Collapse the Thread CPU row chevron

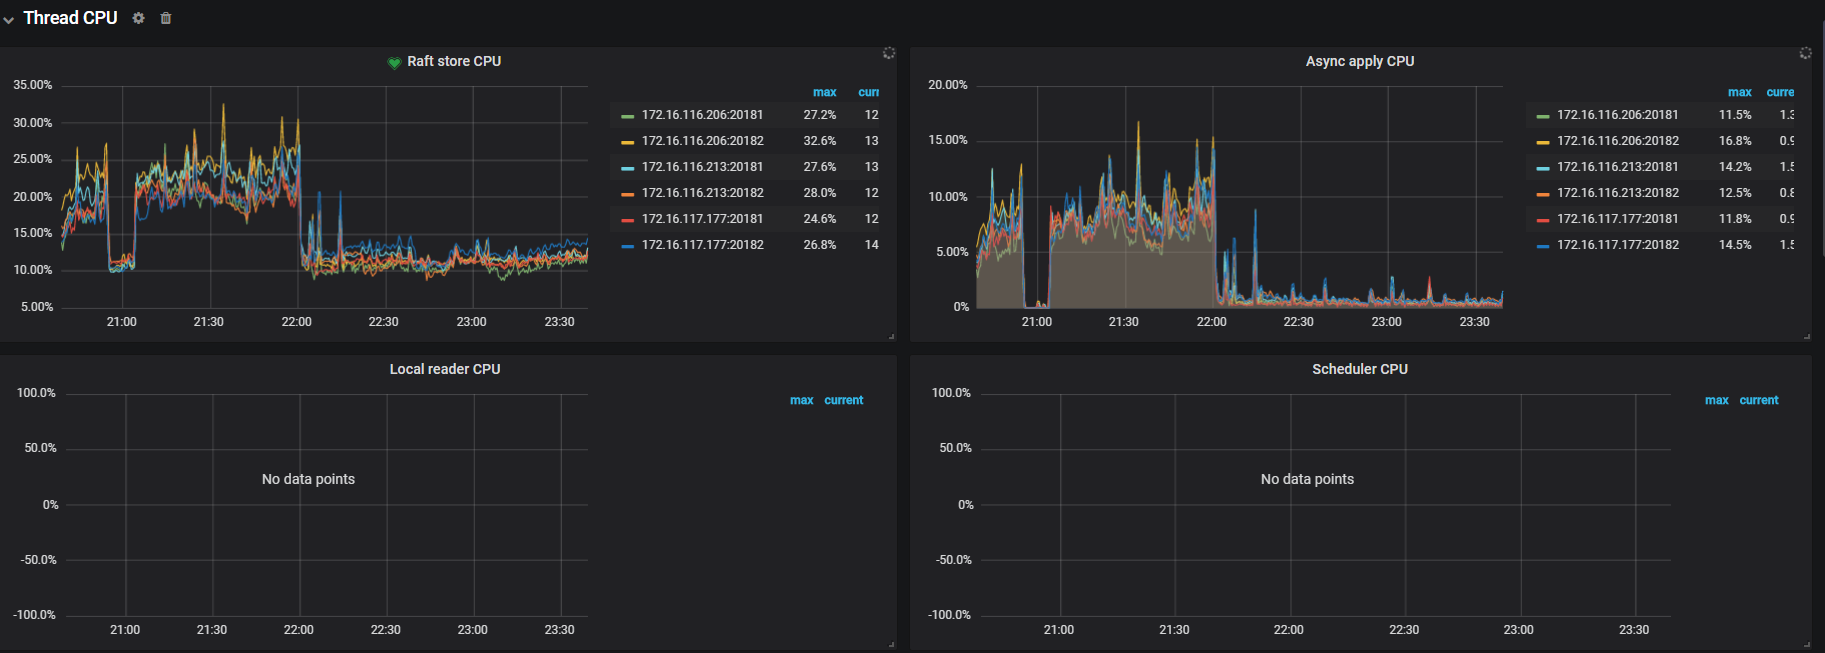coord(9,19)
